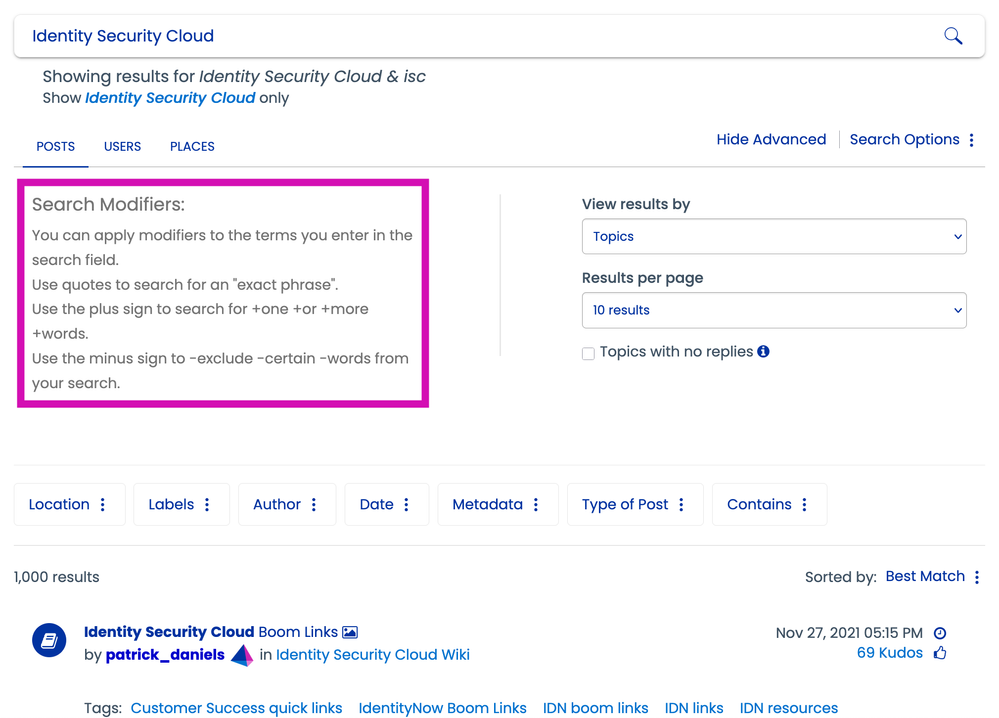Open the Identity Security Cloud Wiki link
The height and width of the screenshot is (718, 999).
click(372, 655)
